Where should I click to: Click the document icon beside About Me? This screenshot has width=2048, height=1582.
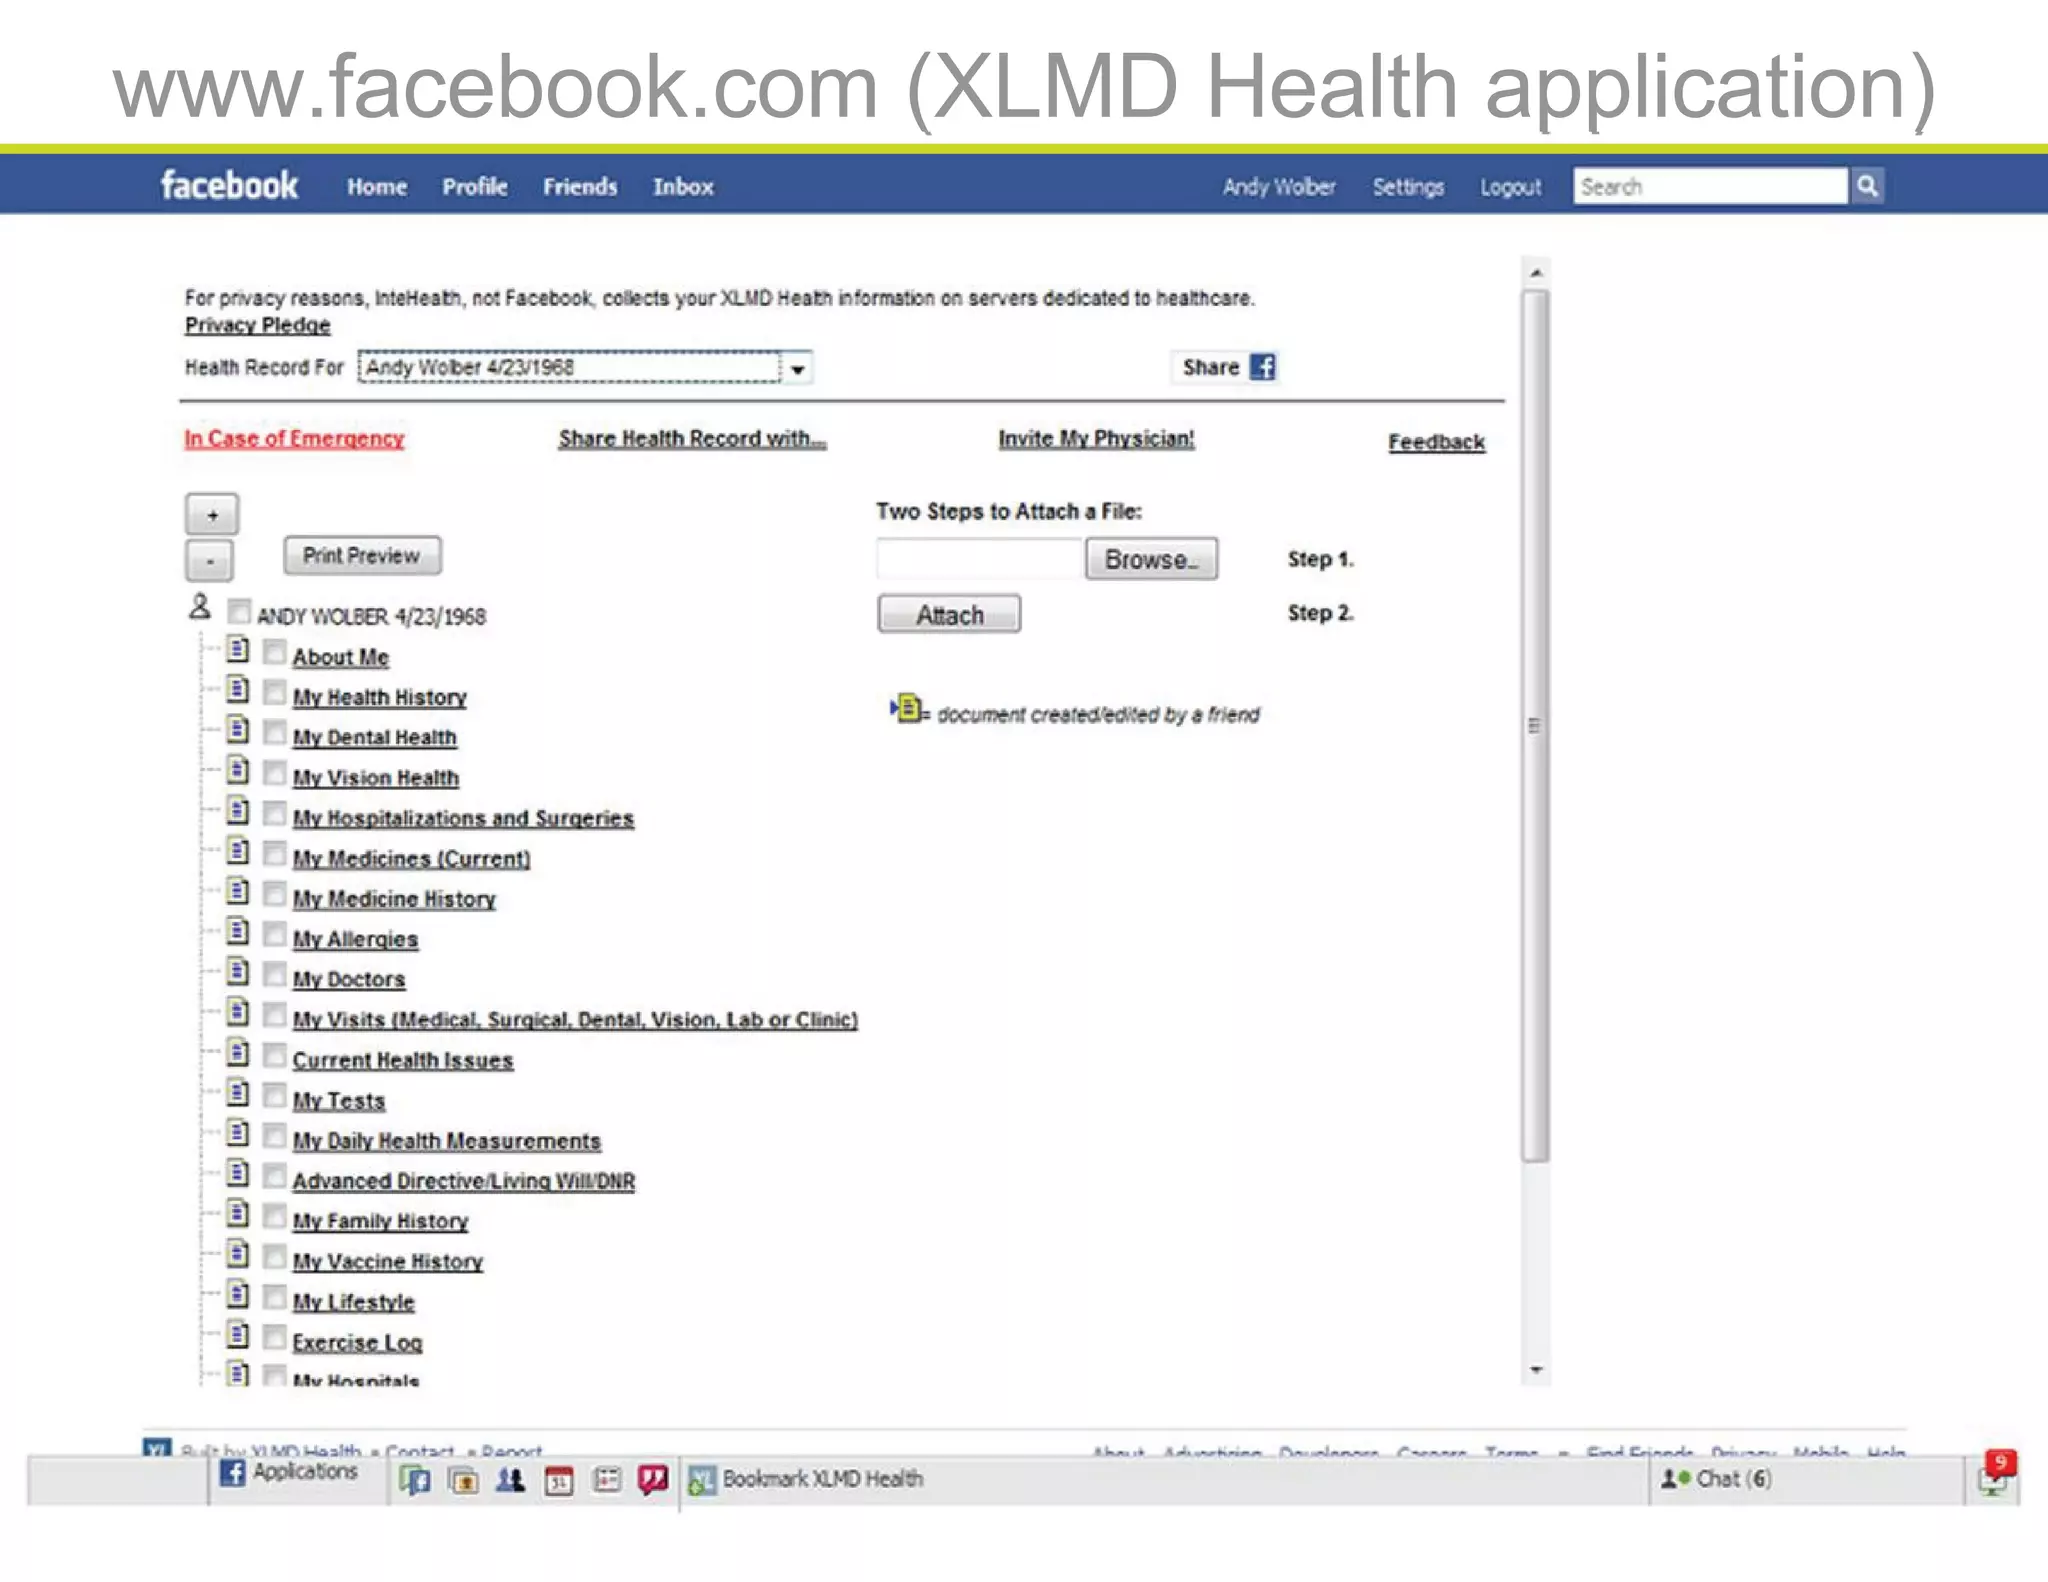pyautogui.click(x=237, y=650)
